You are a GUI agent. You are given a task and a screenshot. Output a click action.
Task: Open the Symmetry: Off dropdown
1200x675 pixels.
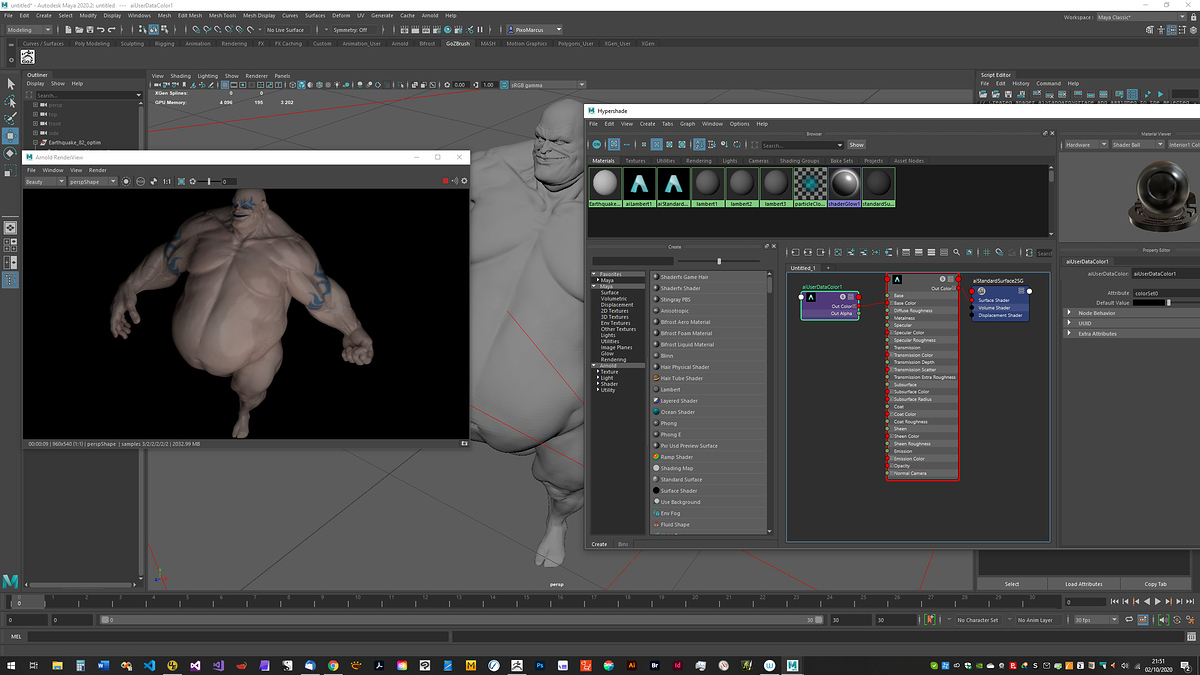[354, 29]
